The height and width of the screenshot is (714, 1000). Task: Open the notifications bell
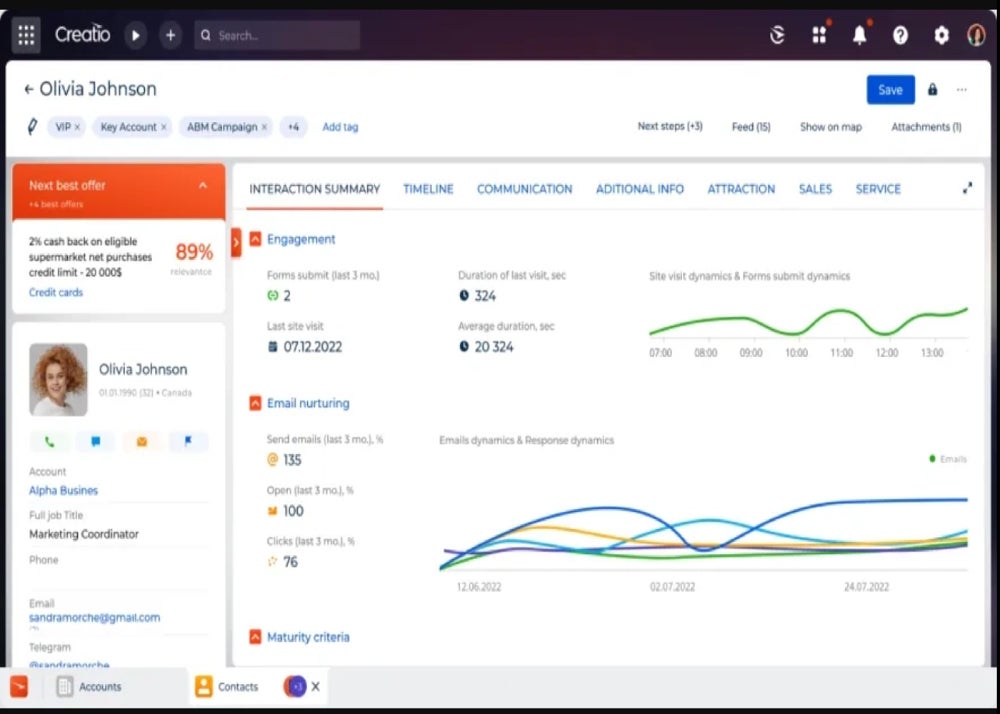(860, 35)
